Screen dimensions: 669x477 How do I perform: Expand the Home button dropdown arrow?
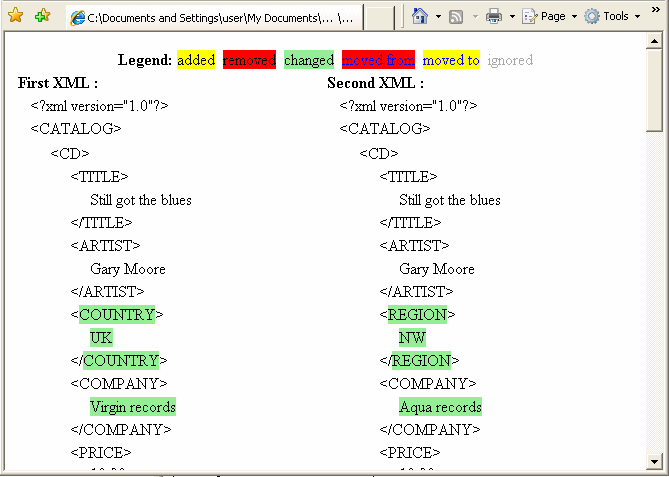[x=437, y=17]
